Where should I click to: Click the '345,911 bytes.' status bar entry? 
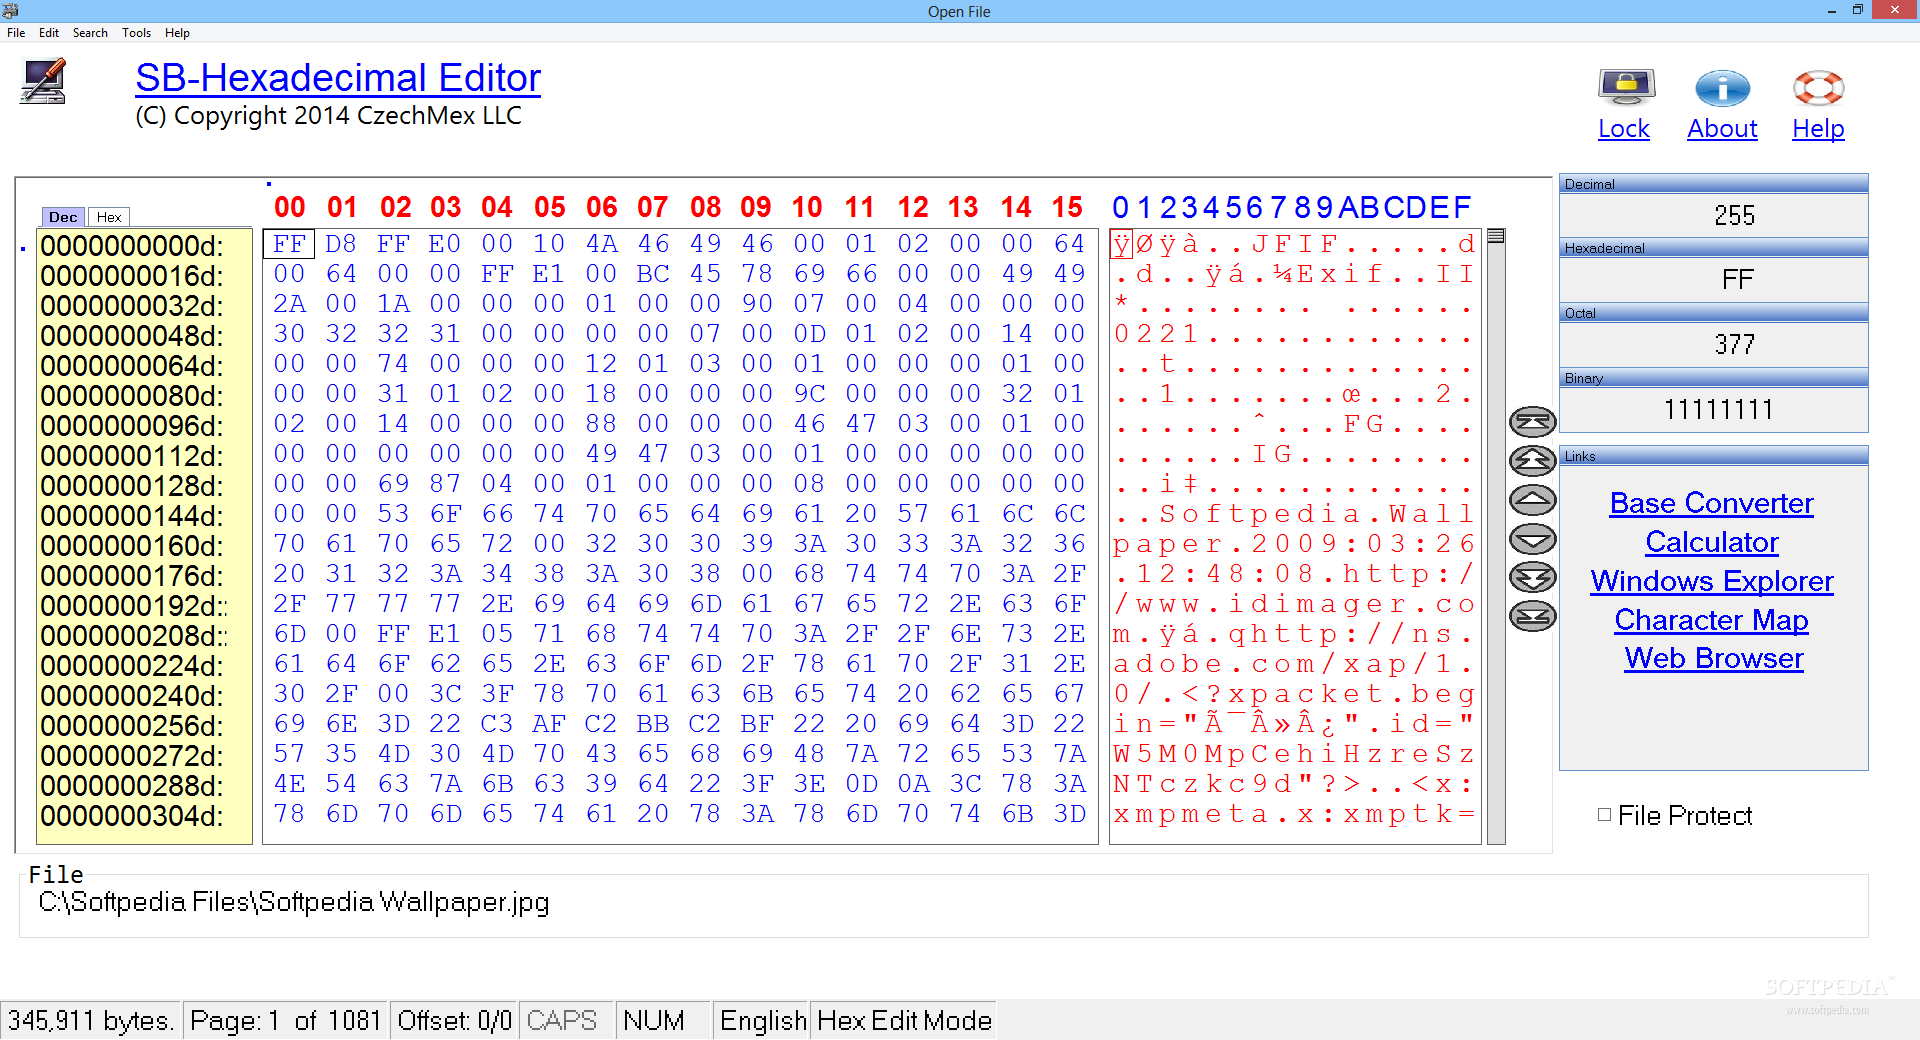(x=91, y=1020)
